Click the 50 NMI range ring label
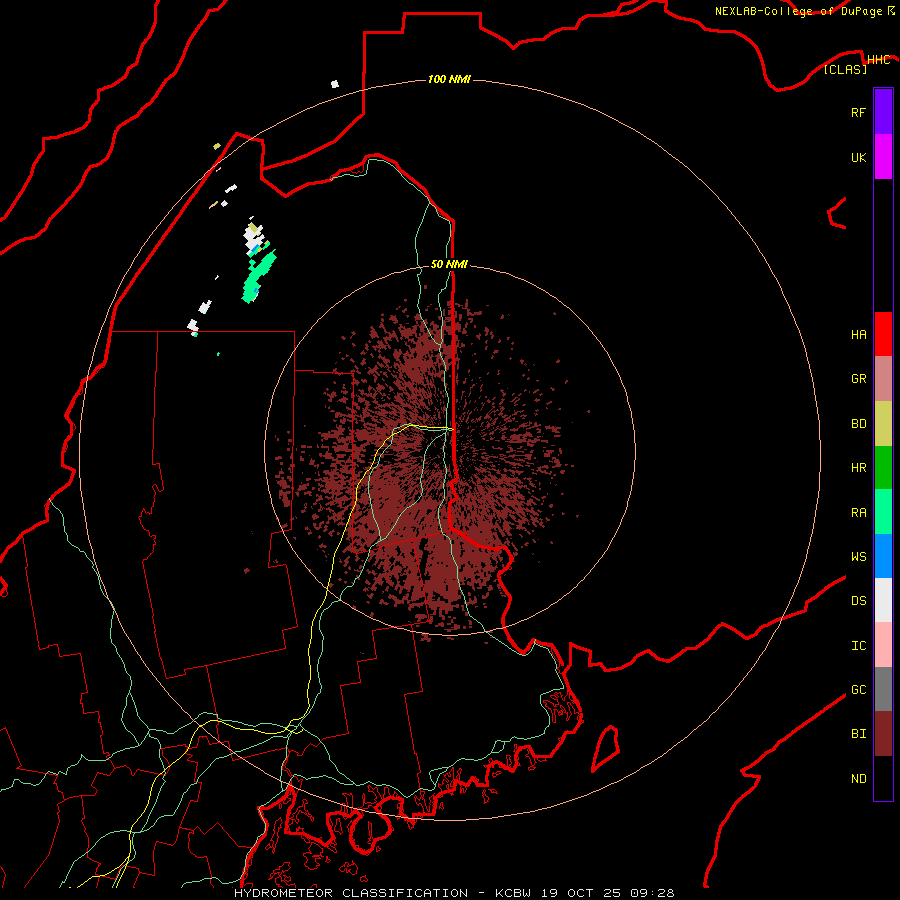 tap(449, 264)
